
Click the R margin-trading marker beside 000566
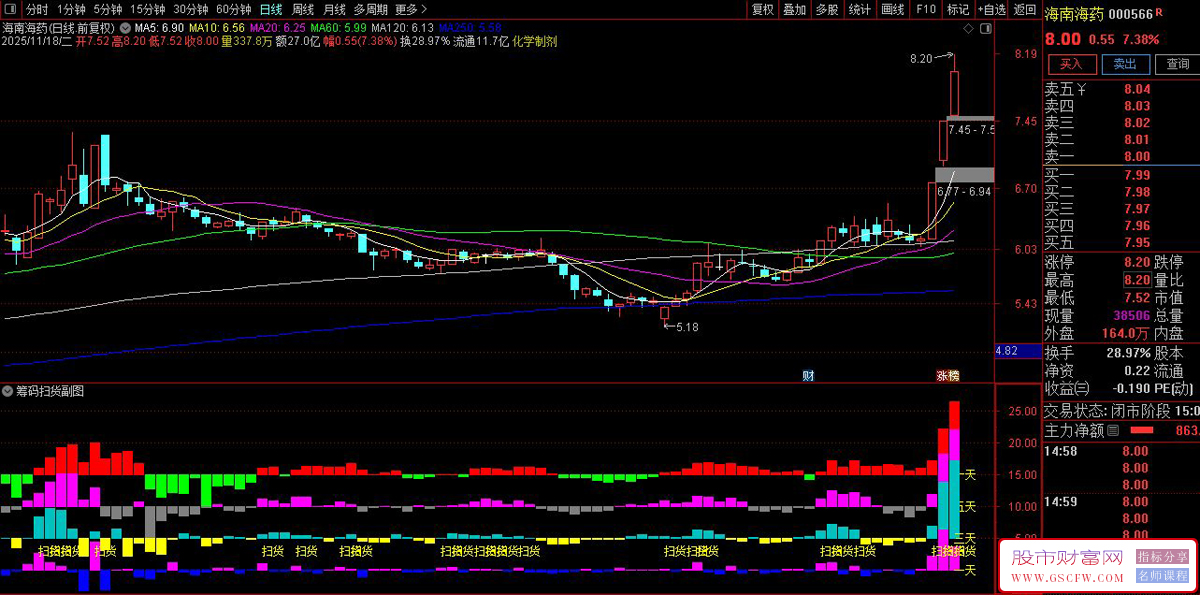pos(1160,13)
